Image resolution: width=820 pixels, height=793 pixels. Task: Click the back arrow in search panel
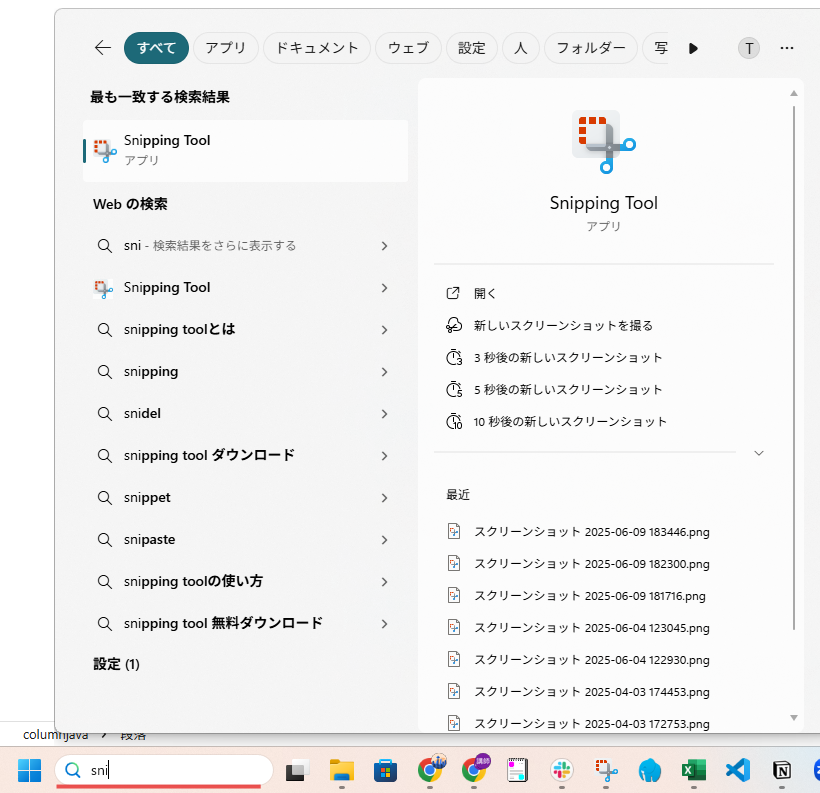tap(102, 48)
